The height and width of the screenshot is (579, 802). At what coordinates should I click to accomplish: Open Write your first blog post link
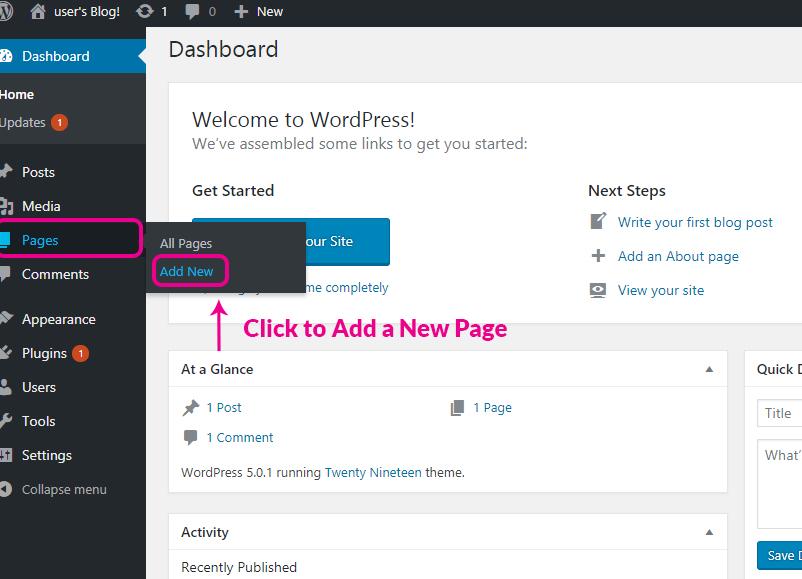pos(695,222)
